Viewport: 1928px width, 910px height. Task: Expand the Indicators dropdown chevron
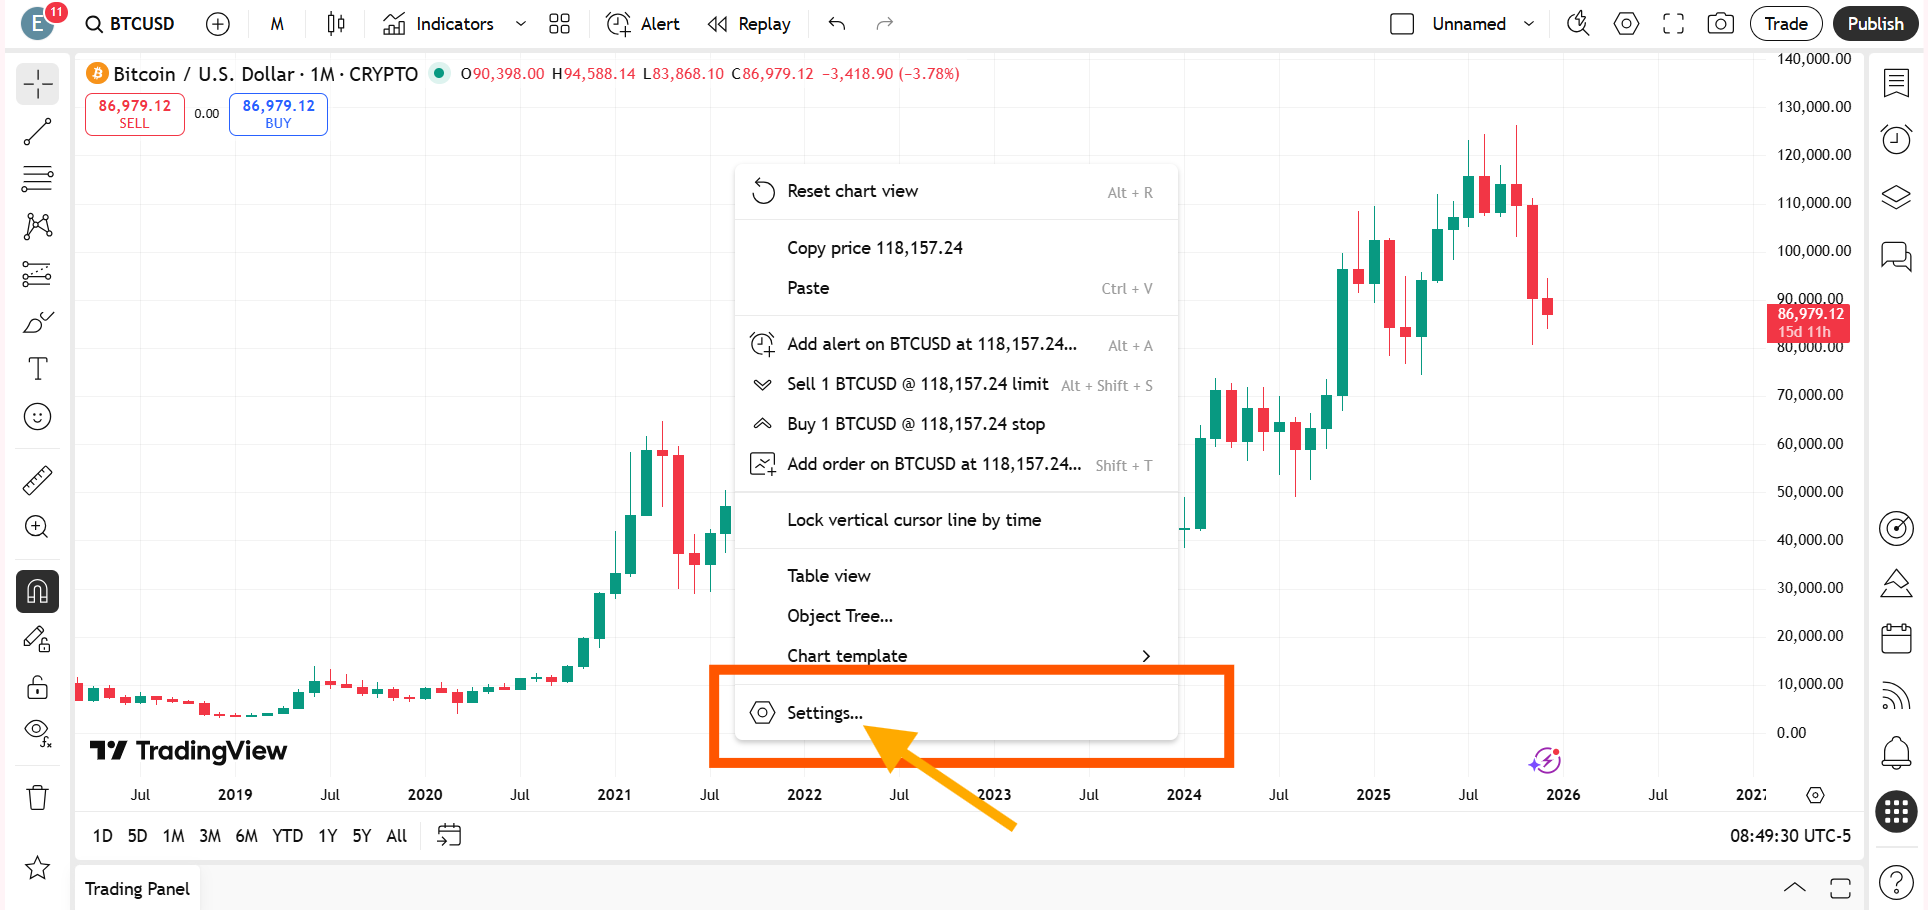click(519, 23)
